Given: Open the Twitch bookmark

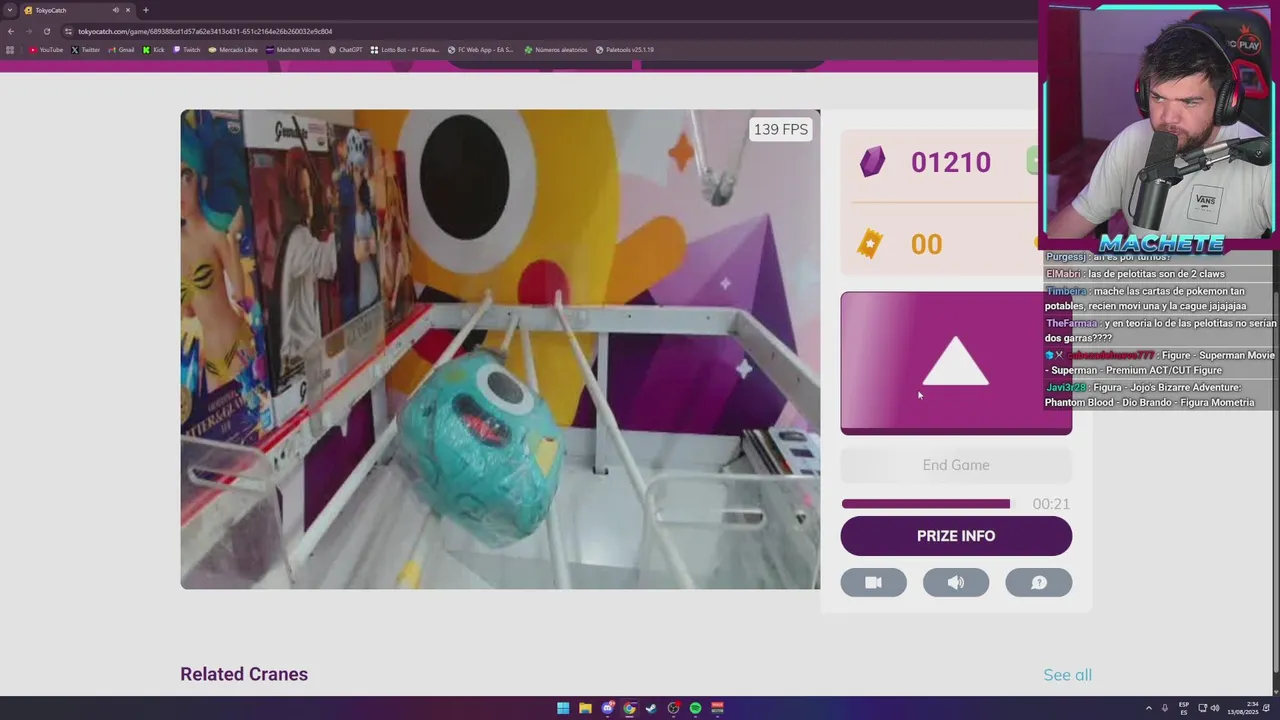Looking at the screenshot, I should pyautogui.click(x=187, y=50).
